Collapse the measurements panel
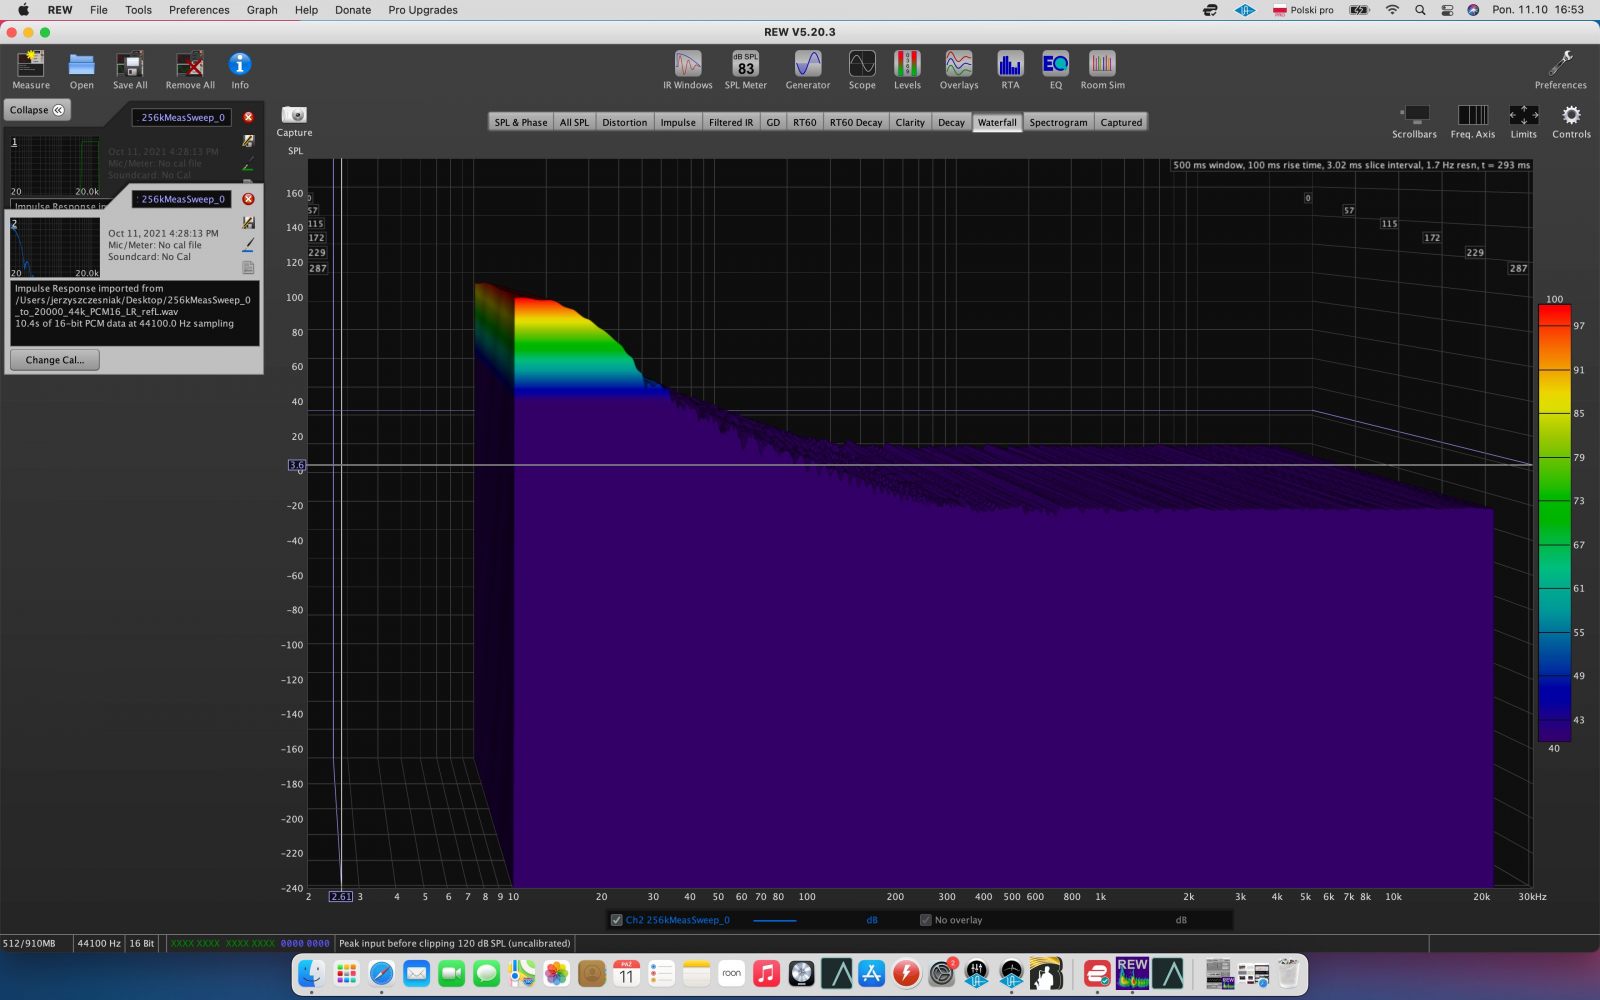 tap(37, 110)
